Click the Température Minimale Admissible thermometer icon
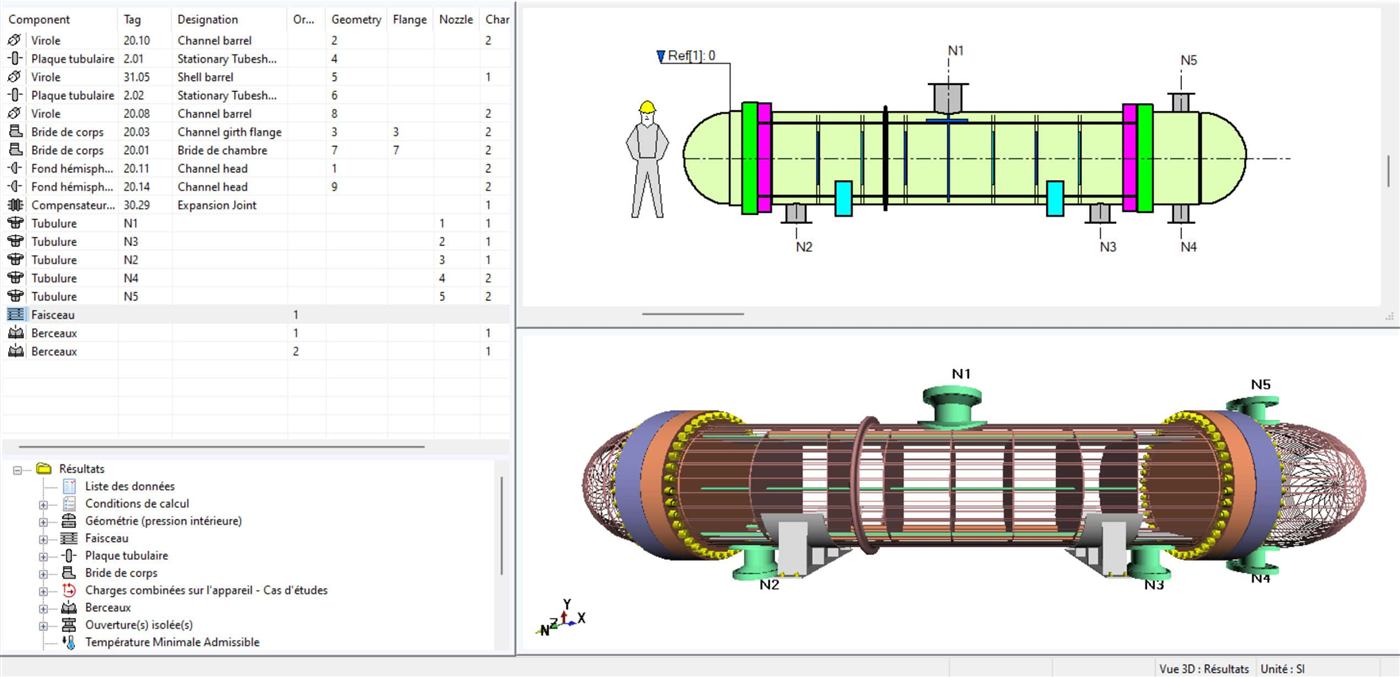This screenshot has height=677, width=1400. click(69, 642)
